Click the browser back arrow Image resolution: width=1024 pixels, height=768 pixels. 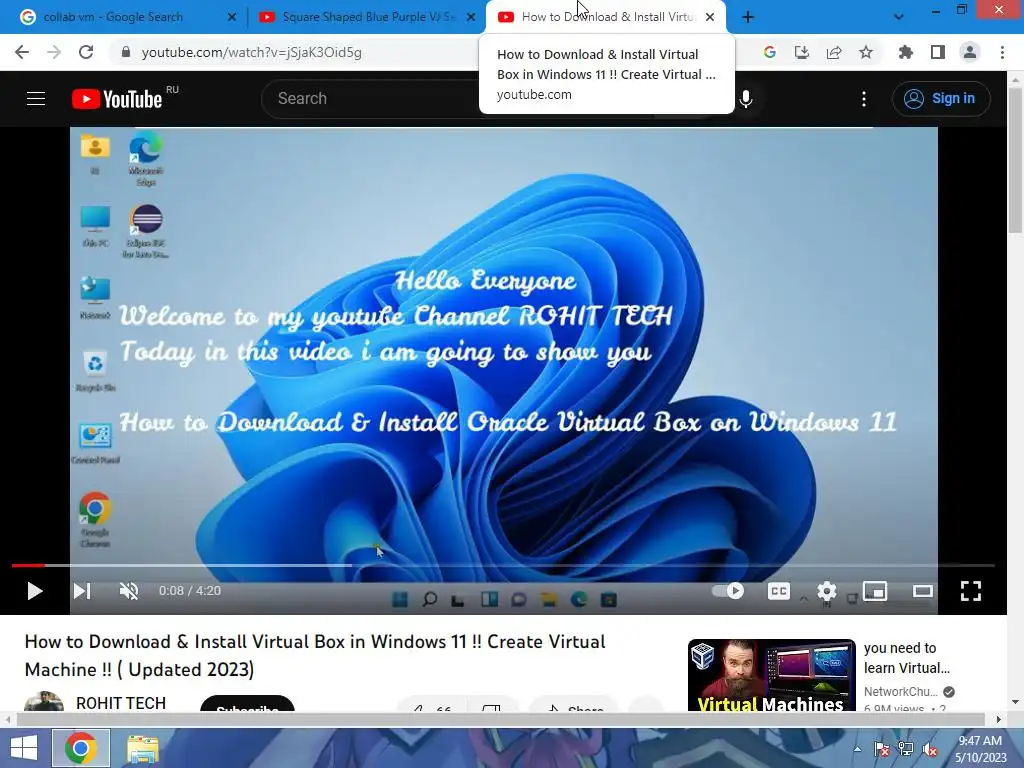(22, 52)
